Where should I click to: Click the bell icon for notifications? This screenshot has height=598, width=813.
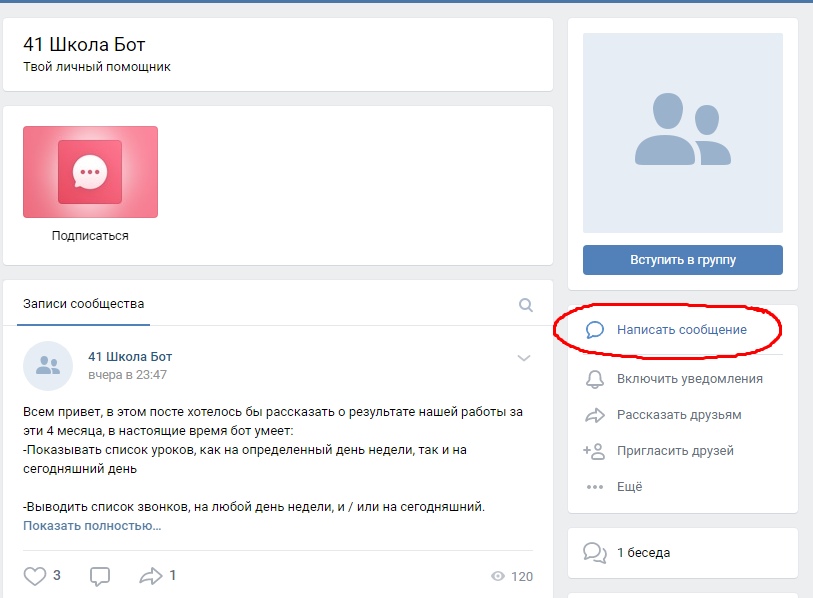pos(595,379)
